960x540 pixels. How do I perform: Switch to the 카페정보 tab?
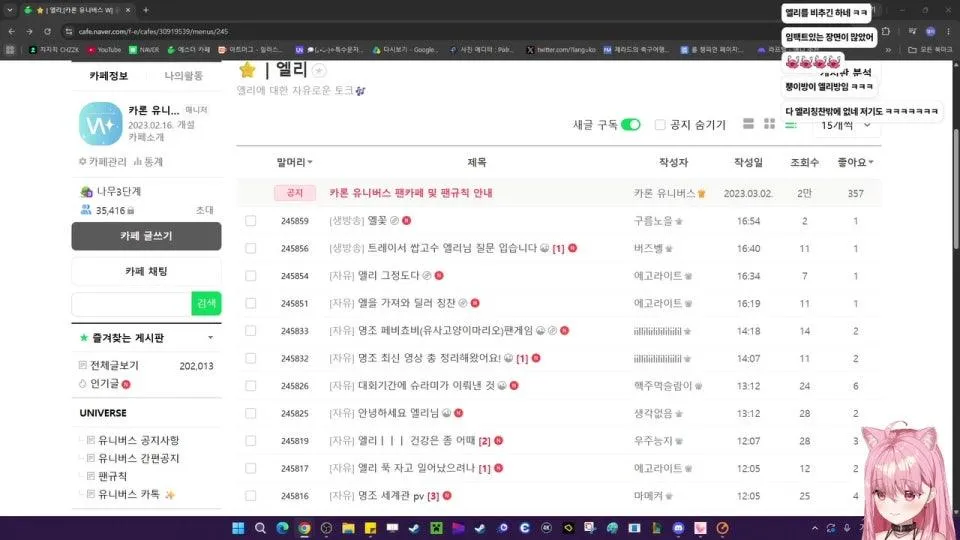coord(108,76)
